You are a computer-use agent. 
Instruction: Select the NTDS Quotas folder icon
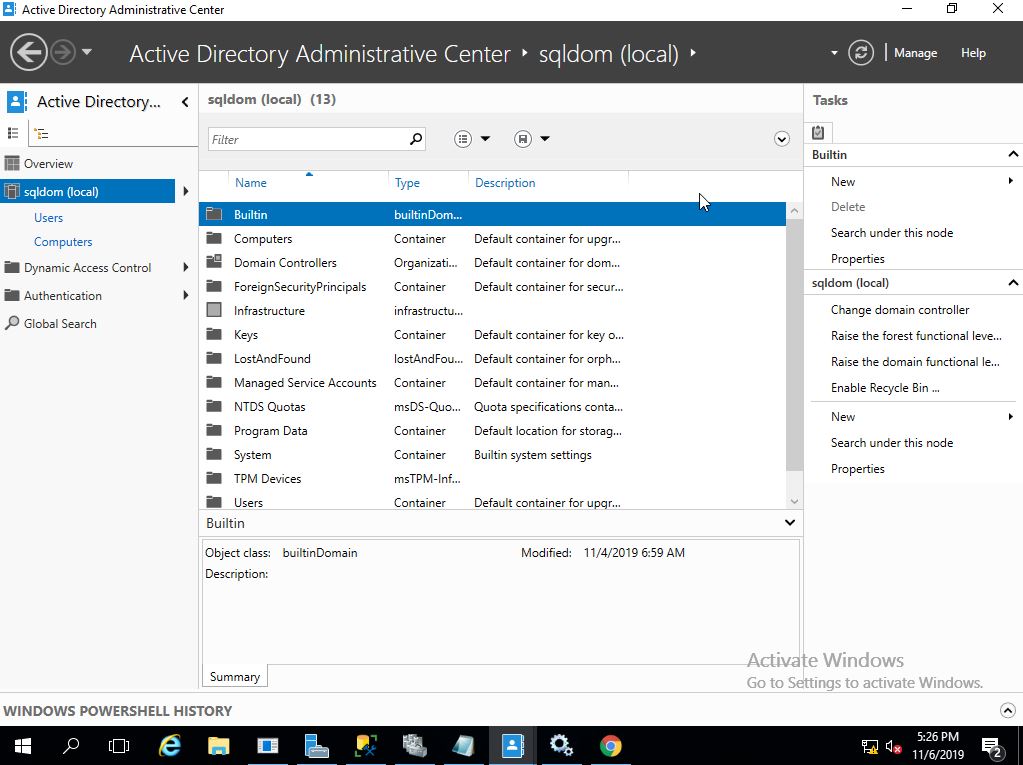click(x=214, y=406)
